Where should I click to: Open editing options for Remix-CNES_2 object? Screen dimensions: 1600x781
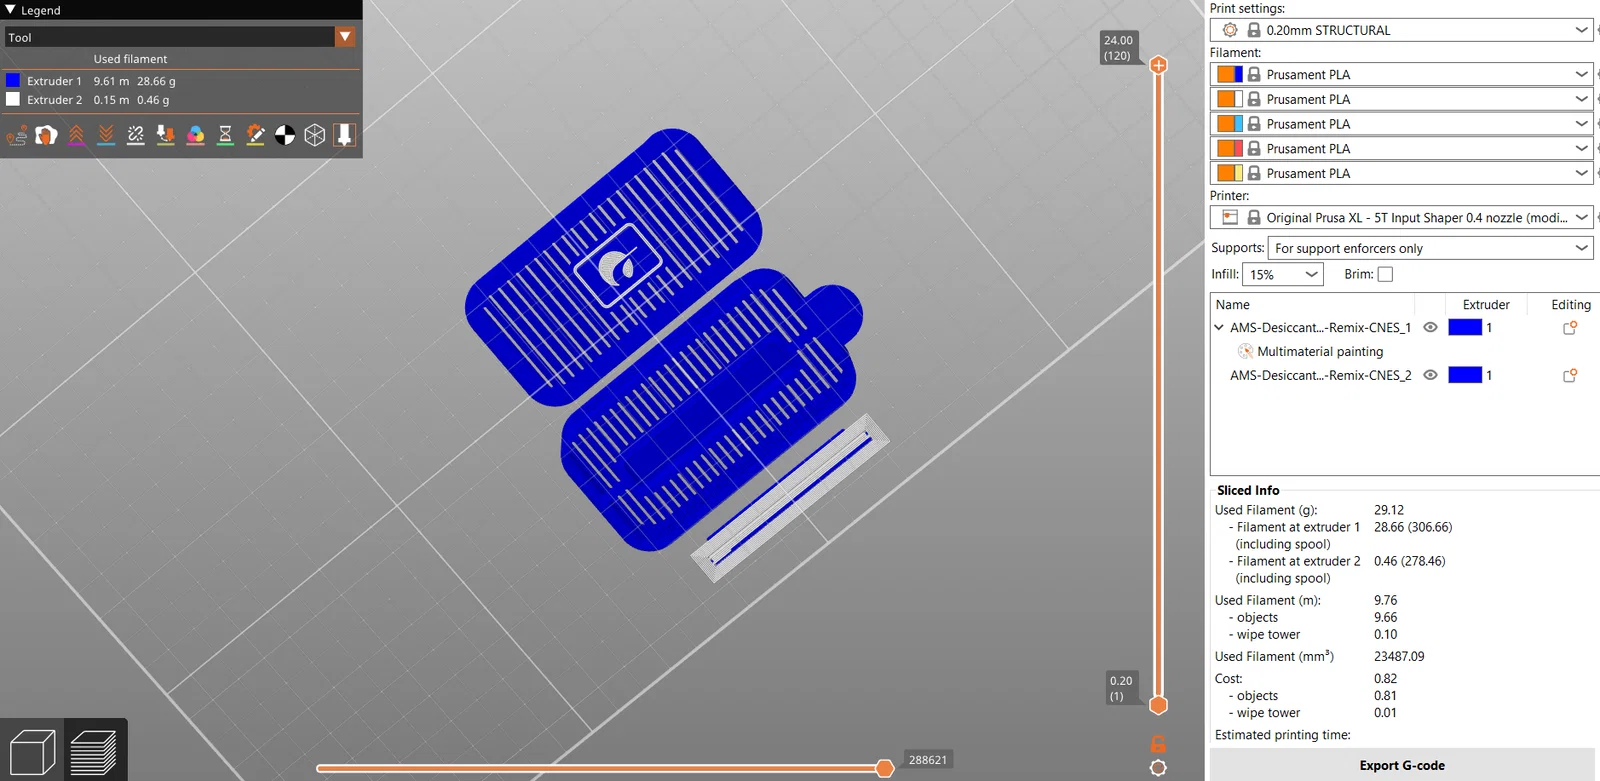(x=1570, y=376)
